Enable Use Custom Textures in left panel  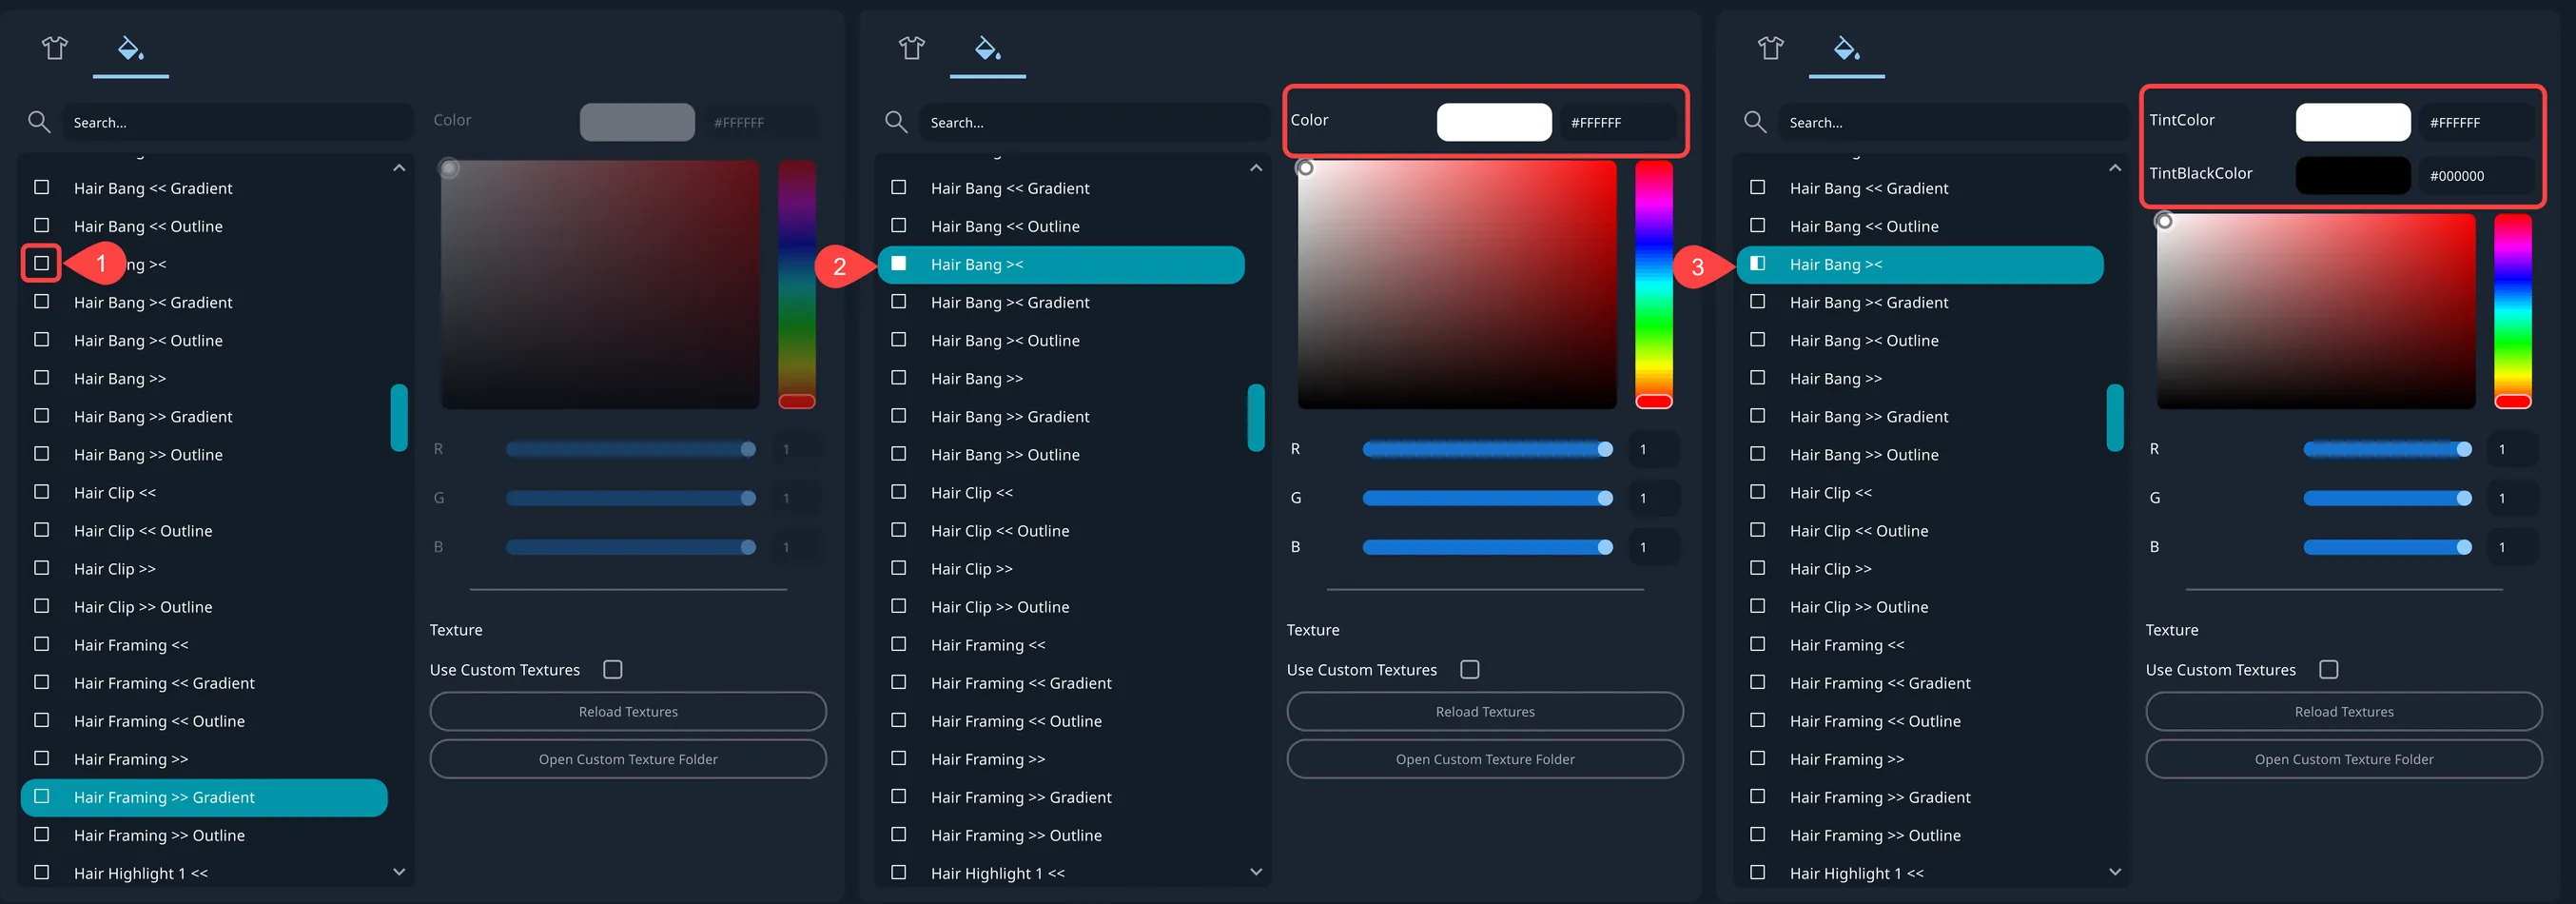[x=613, y=669]
